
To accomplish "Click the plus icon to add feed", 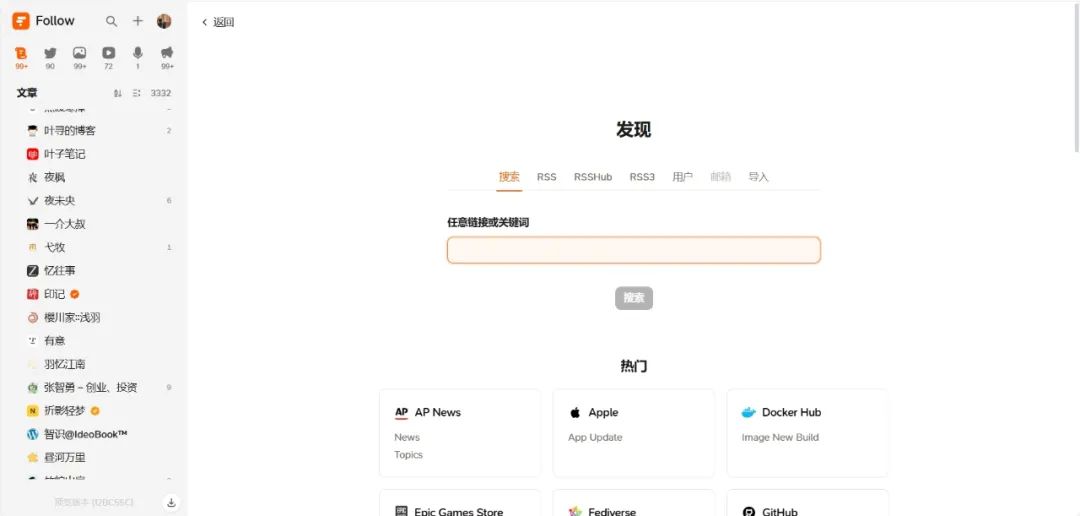I will [x=138, y=21].
